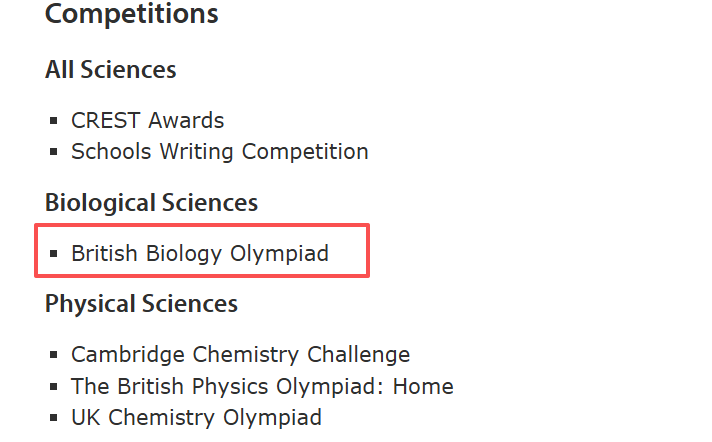Open the UK Chemistry Olympiad link
The width and height of the screenshot is (712, 442).
[196, 417]
